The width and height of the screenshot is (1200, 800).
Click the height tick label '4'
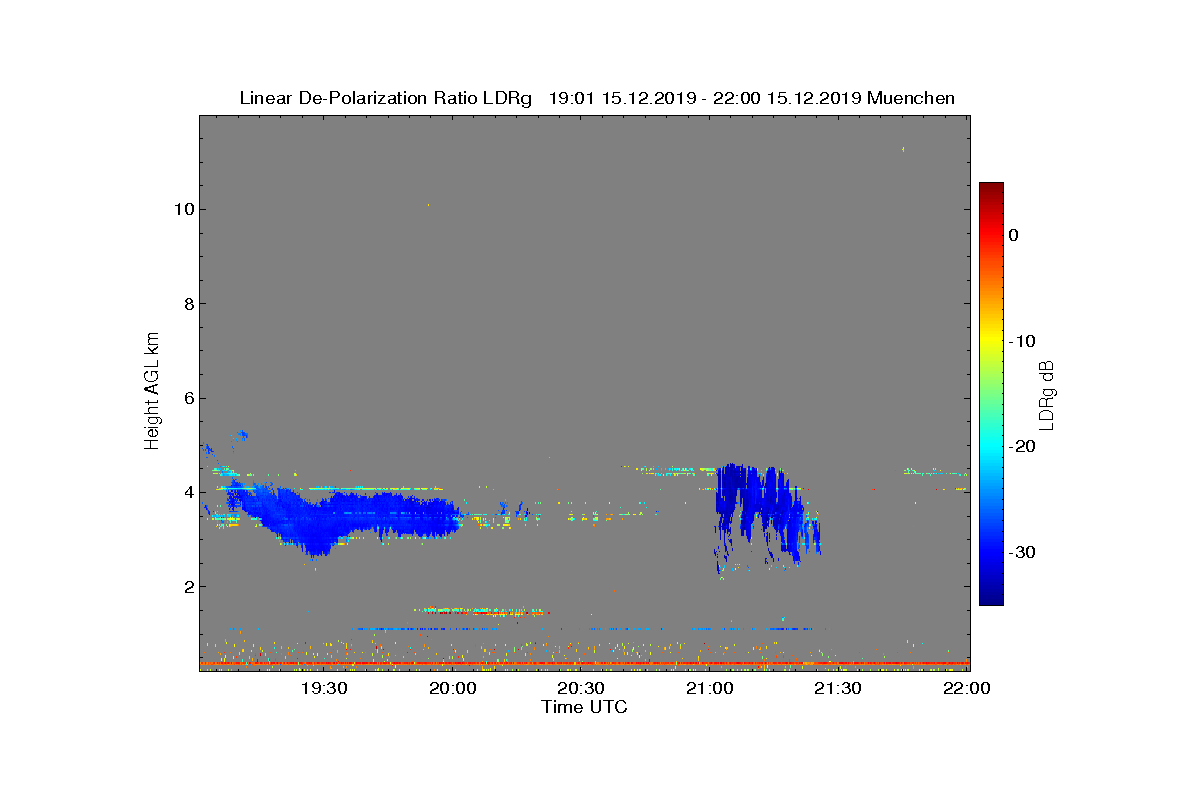[x=188, y=492]
